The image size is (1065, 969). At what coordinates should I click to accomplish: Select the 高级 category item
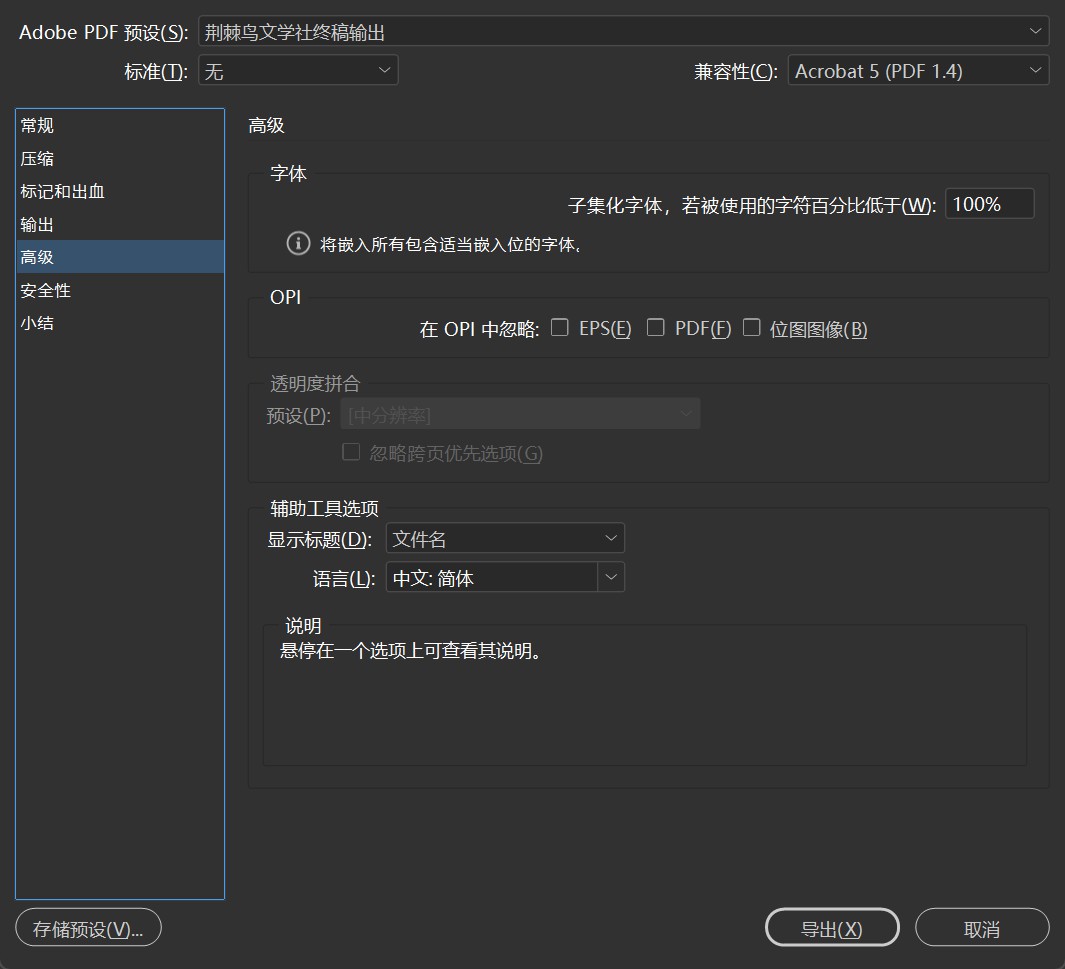pos(38,257)
